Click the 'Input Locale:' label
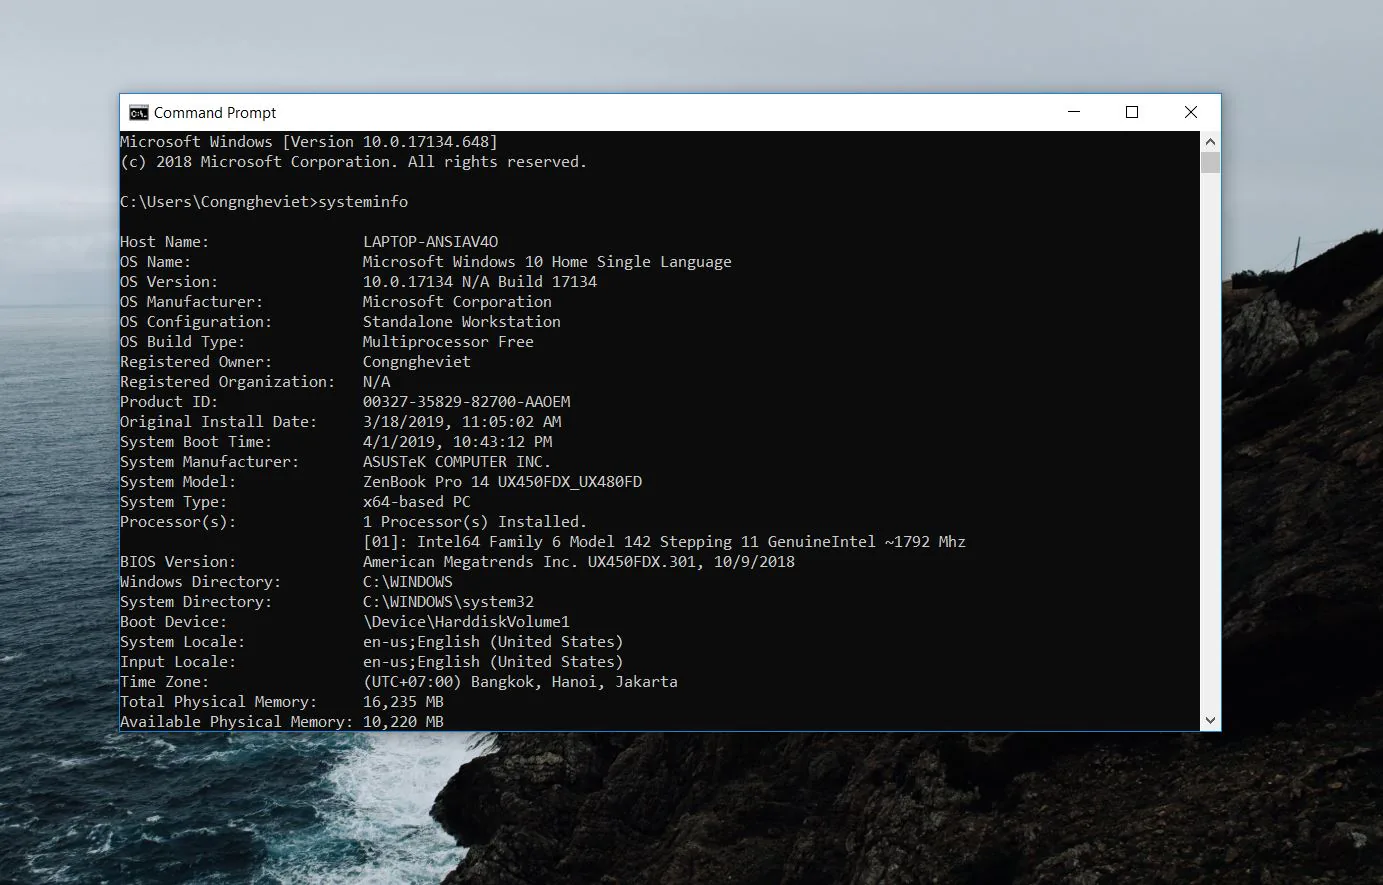 [178, 662]
